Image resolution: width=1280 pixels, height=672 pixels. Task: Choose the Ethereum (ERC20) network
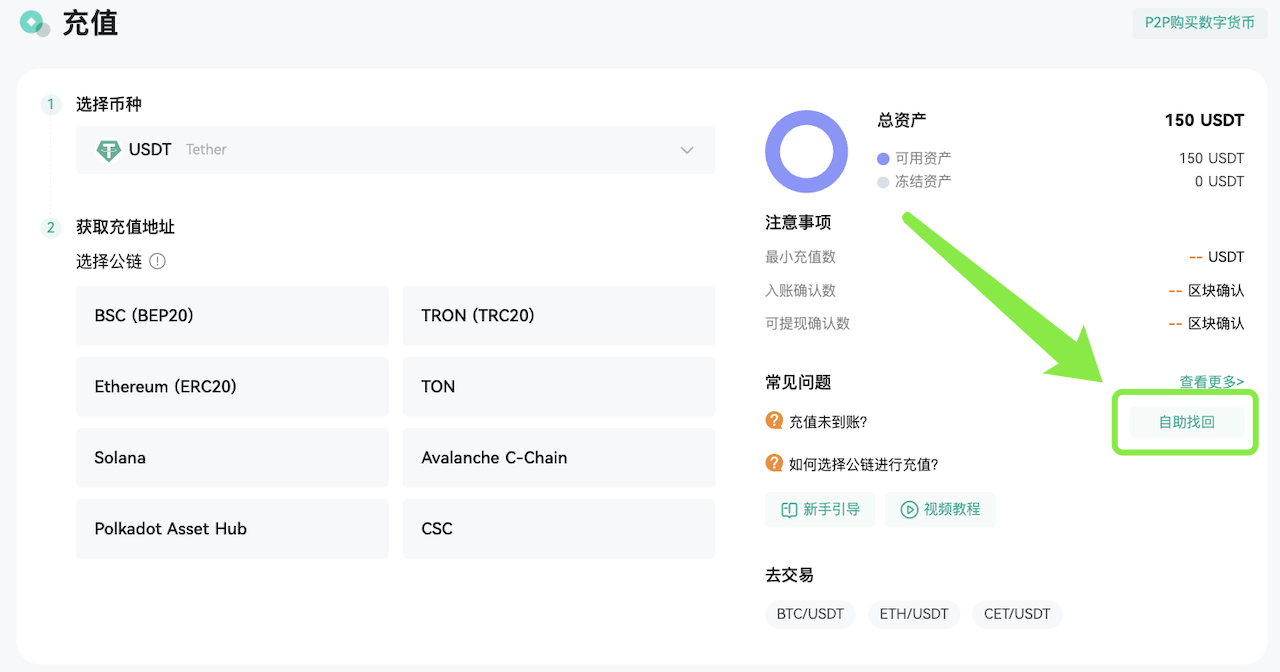tap(232, 387)
